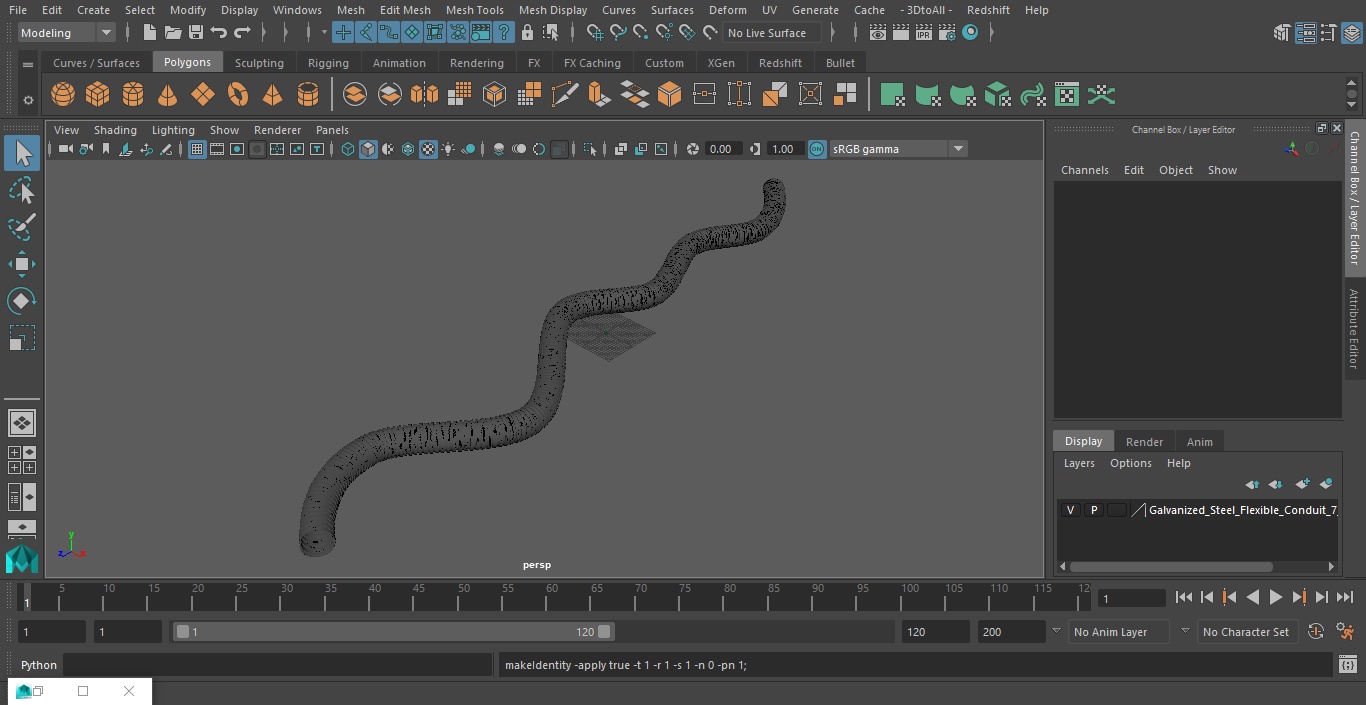Toggle layer playback P box
1366x705 pixels.
[1093, 510]
